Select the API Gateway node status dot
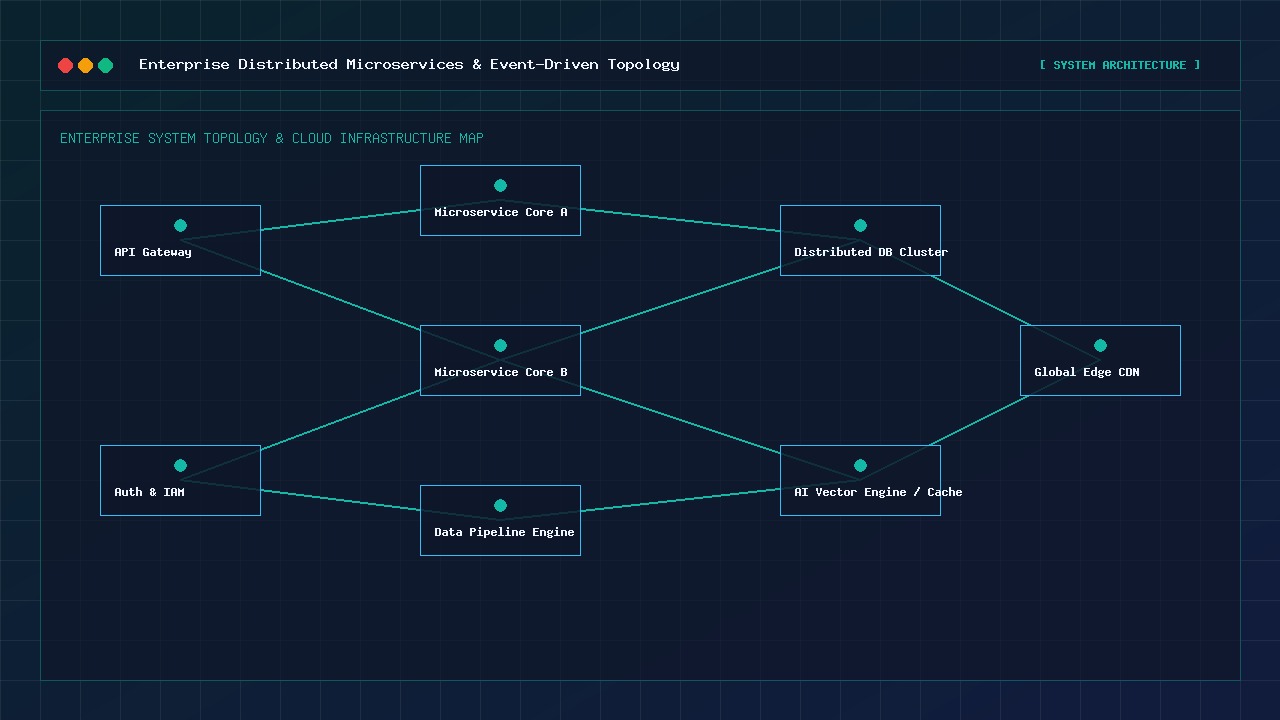The image size is (1280, 720). (x=180, y=225)
